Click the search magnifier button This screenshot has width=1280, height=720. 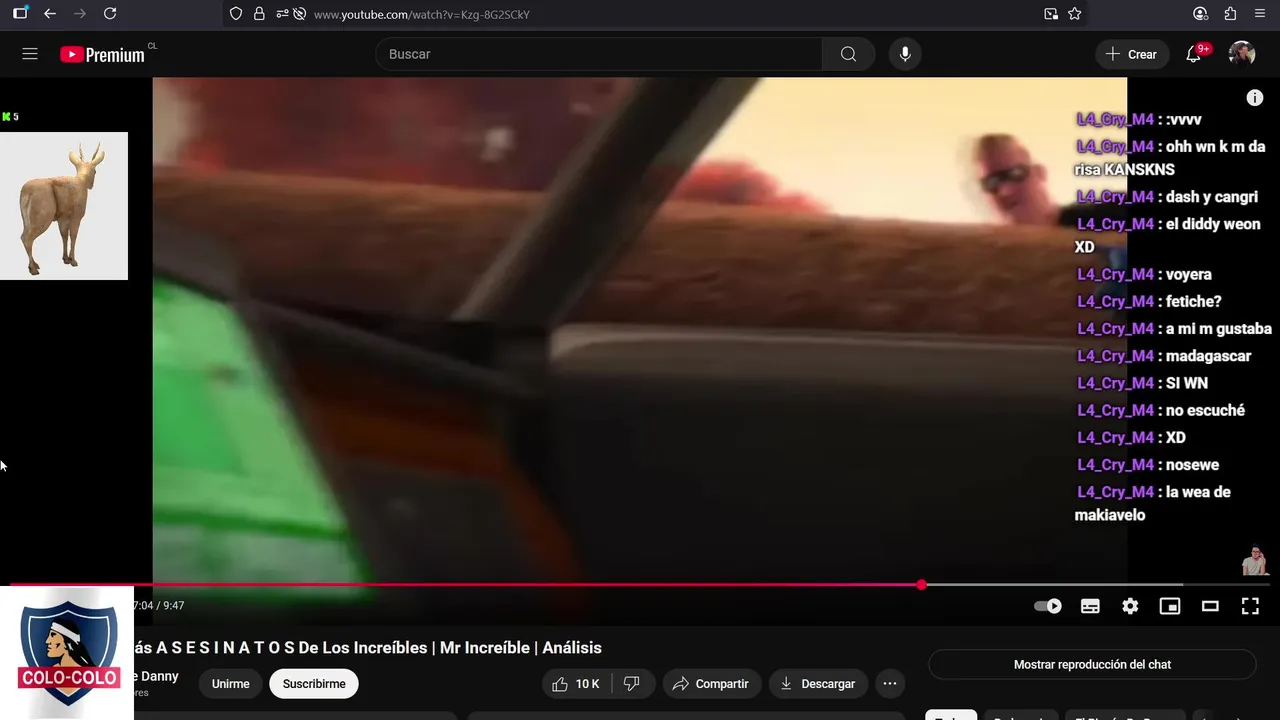(848, 54)
